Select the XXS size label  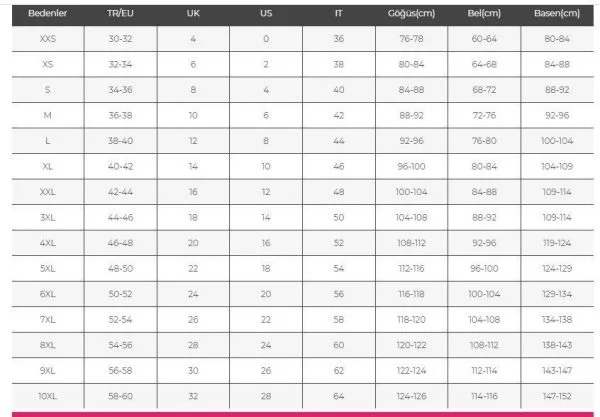tap(47, 37)
